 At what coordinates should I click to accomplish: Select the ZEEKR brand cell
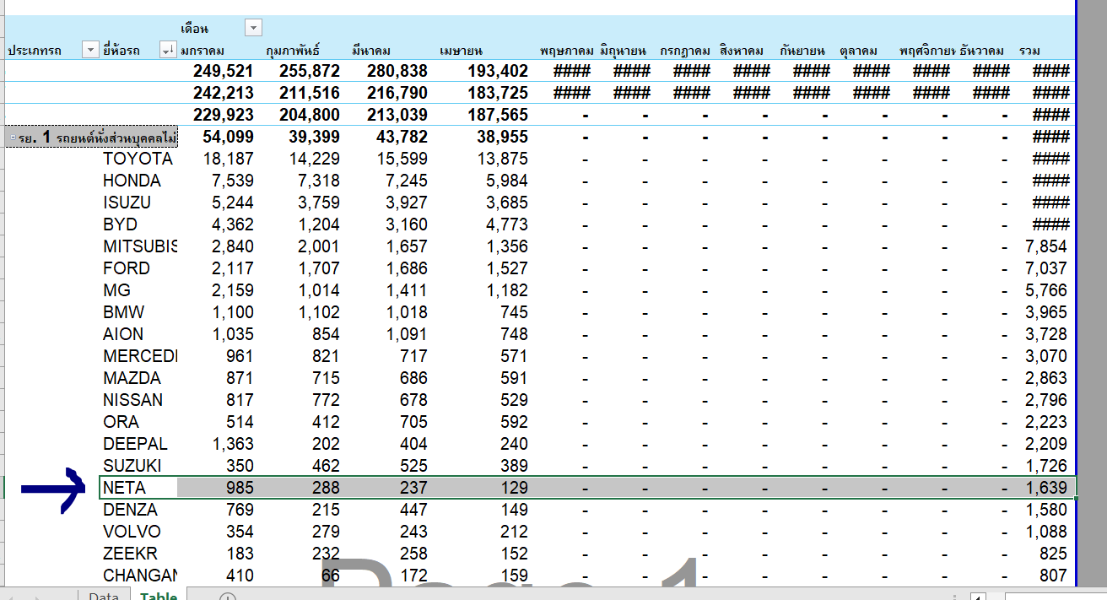pos(130,553)
